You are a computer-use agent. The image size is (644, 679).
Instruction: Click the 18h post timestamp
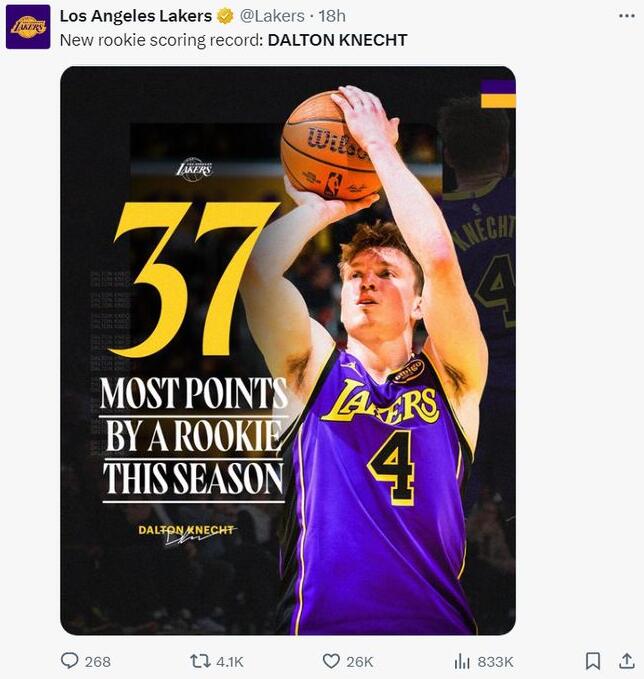coord(332,16)
